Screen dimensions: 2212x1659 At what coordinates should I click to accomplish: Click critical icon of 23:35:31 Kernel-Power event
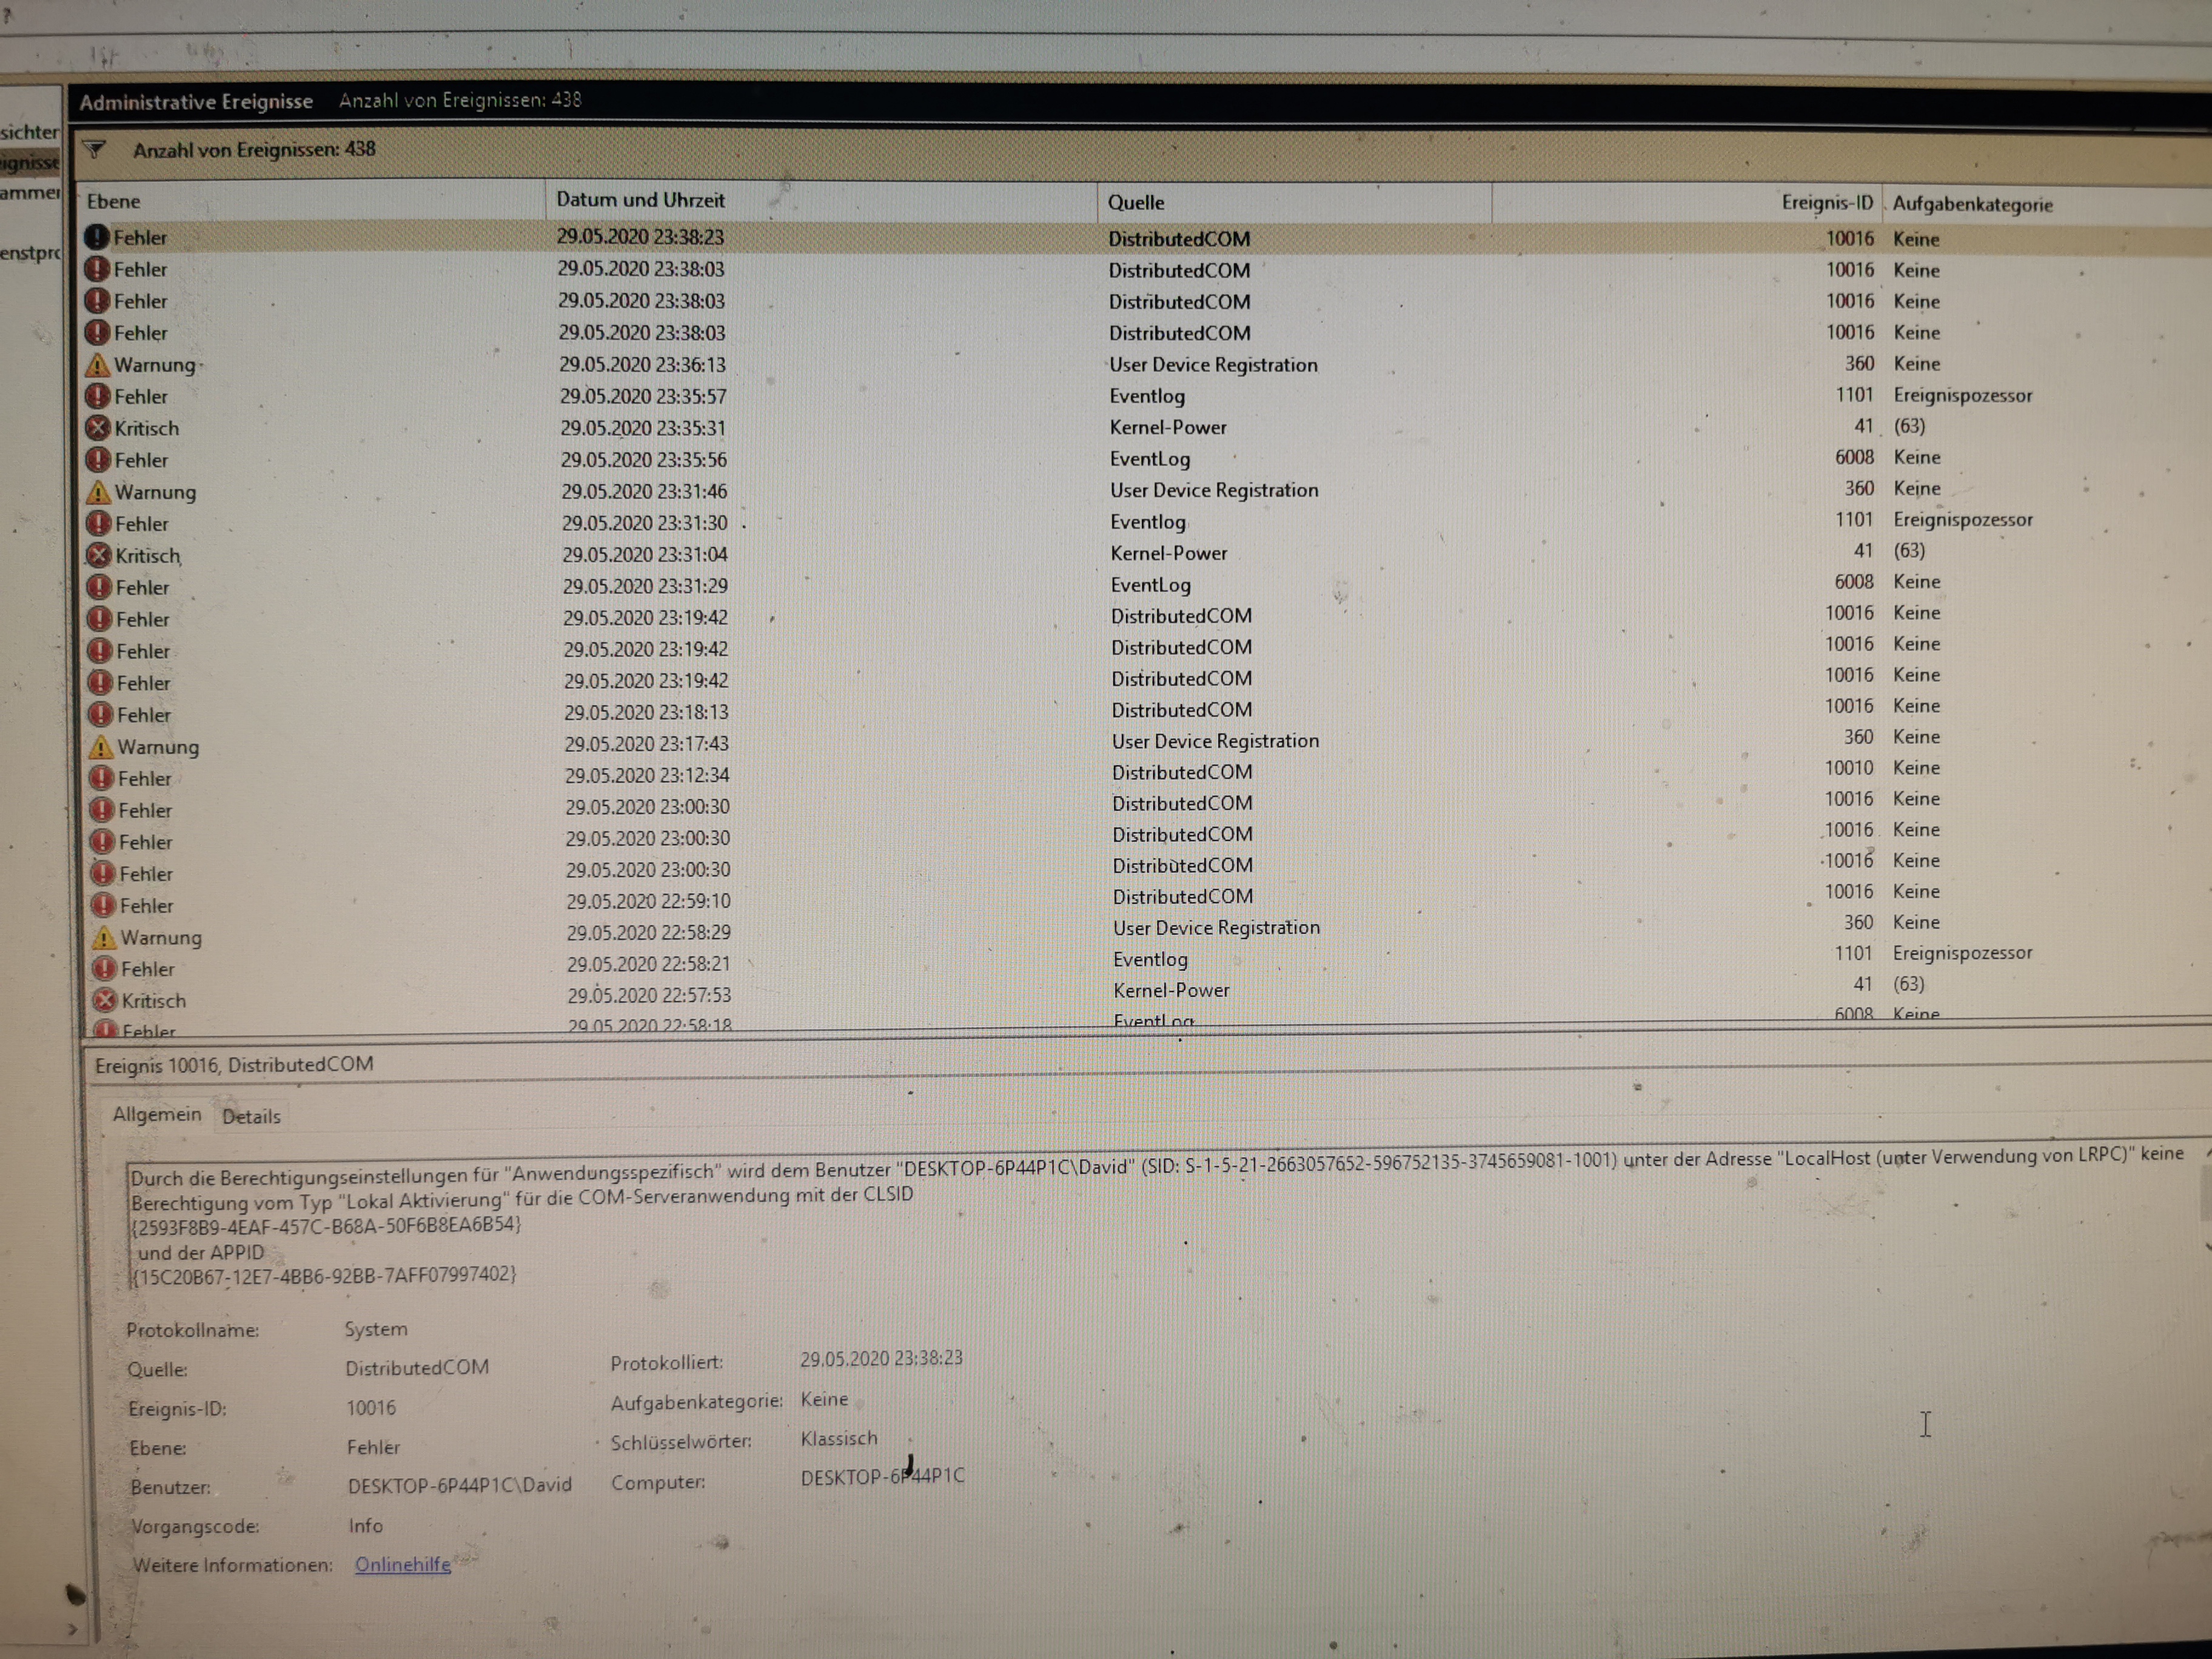[x=97, y=428]
